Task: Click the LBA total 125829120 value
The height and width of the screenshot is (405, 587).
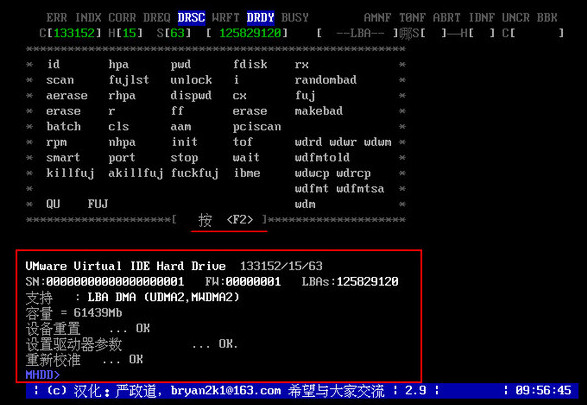Action: tap(250, 33)
